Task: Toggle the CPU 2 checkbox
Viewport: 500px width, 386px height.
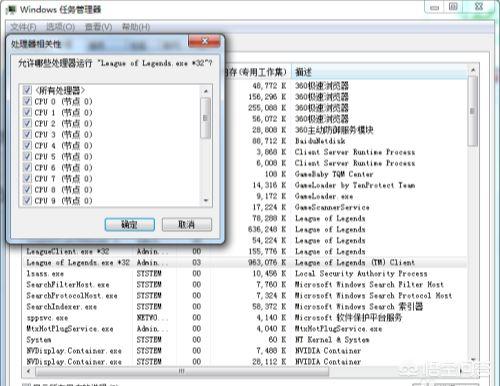Action: tap(27, 123)
